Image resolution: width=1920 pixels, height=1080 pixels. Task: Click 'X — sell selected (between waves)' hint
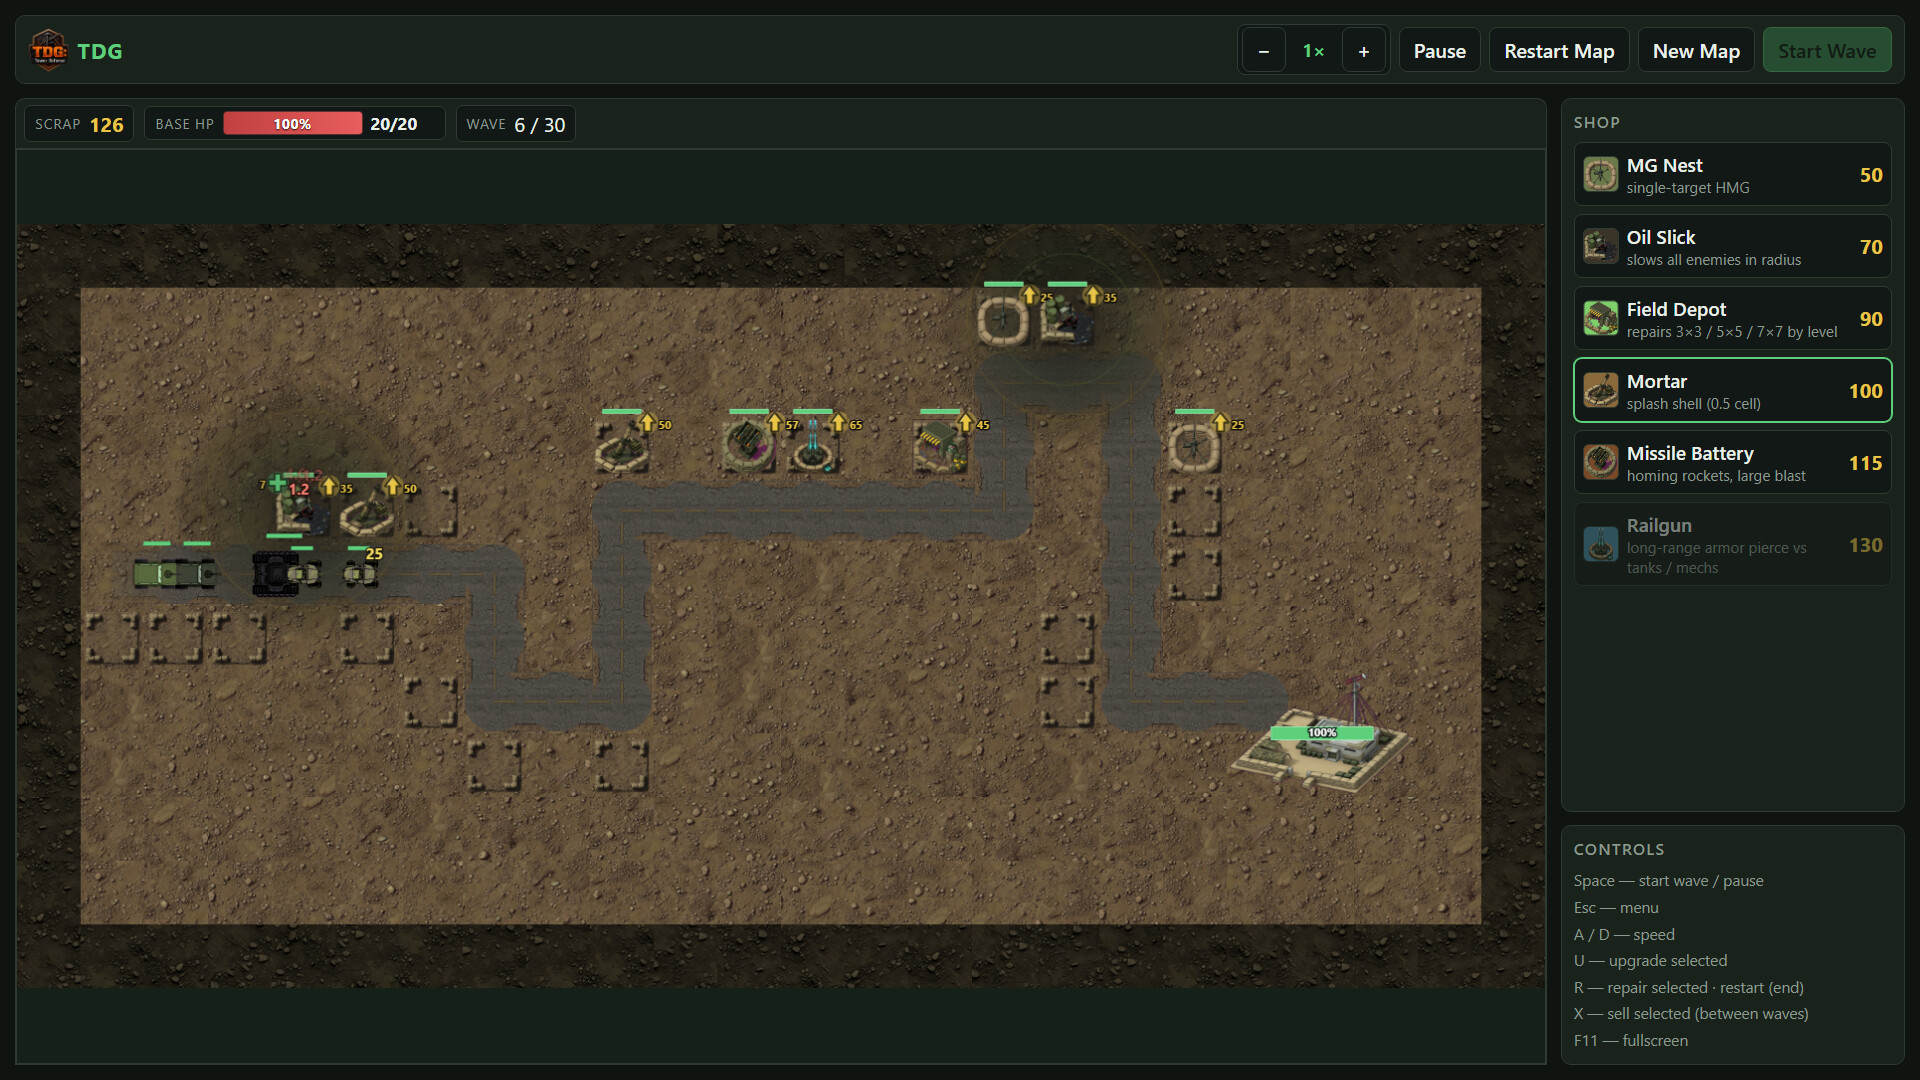point(1691,1014)
